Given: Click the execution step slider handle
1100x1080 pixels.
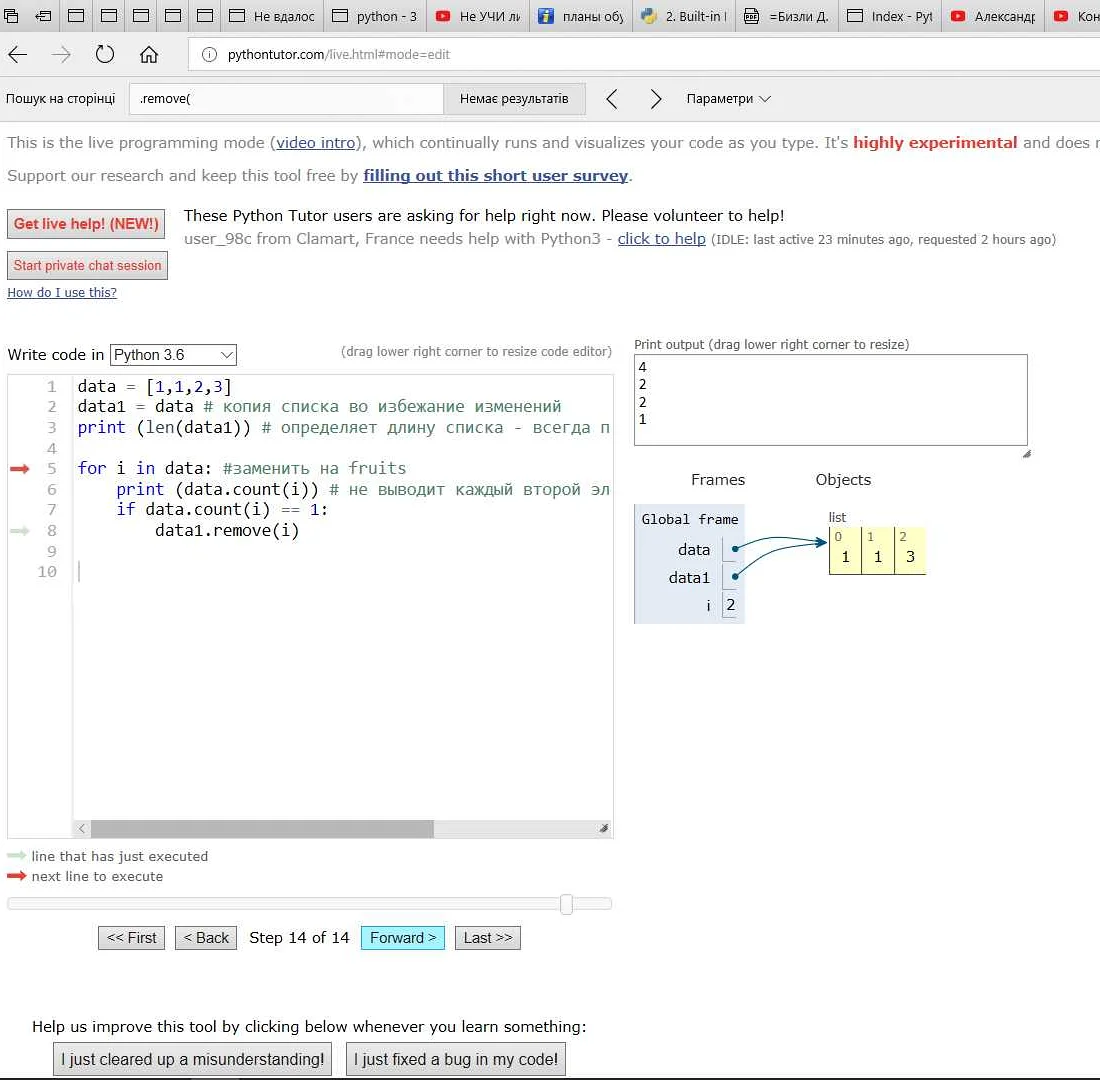Looking at the screenshot, I should pyautogui.click(x=566, y=904).
